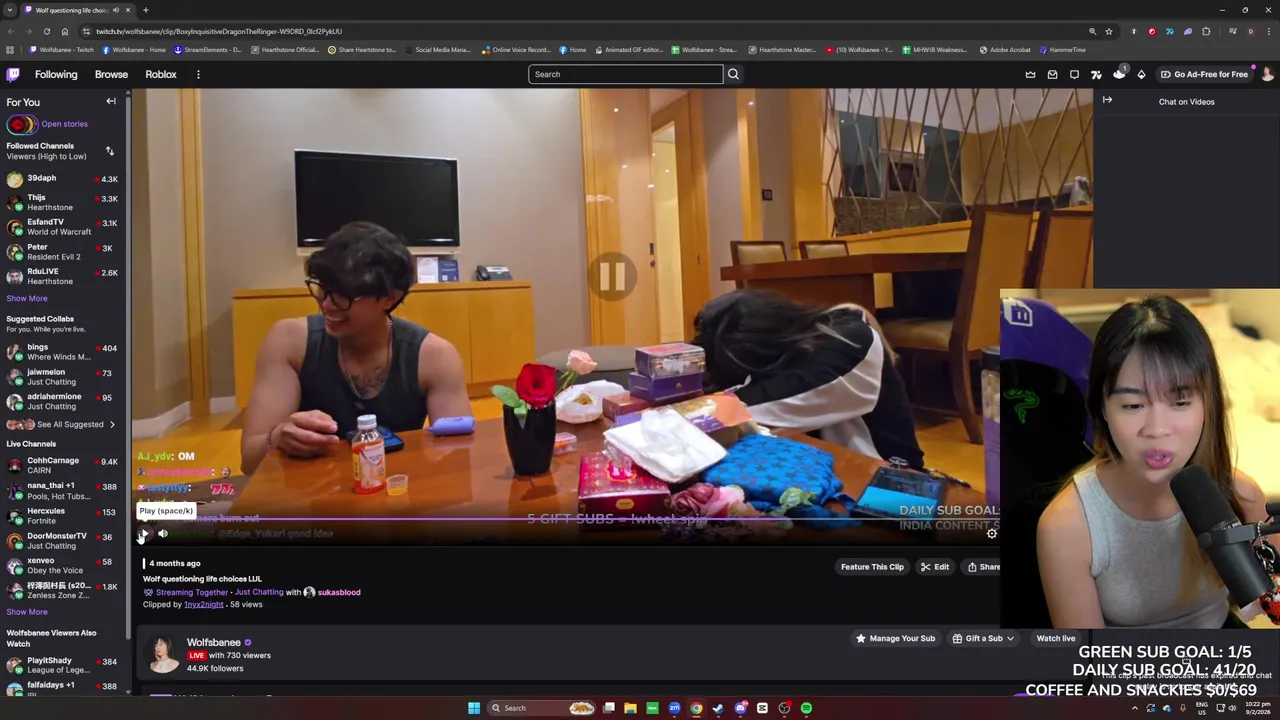This screenshot has height=720, width=1280.
Task: Open the Get Bits icon
Action: [1141, 74]
